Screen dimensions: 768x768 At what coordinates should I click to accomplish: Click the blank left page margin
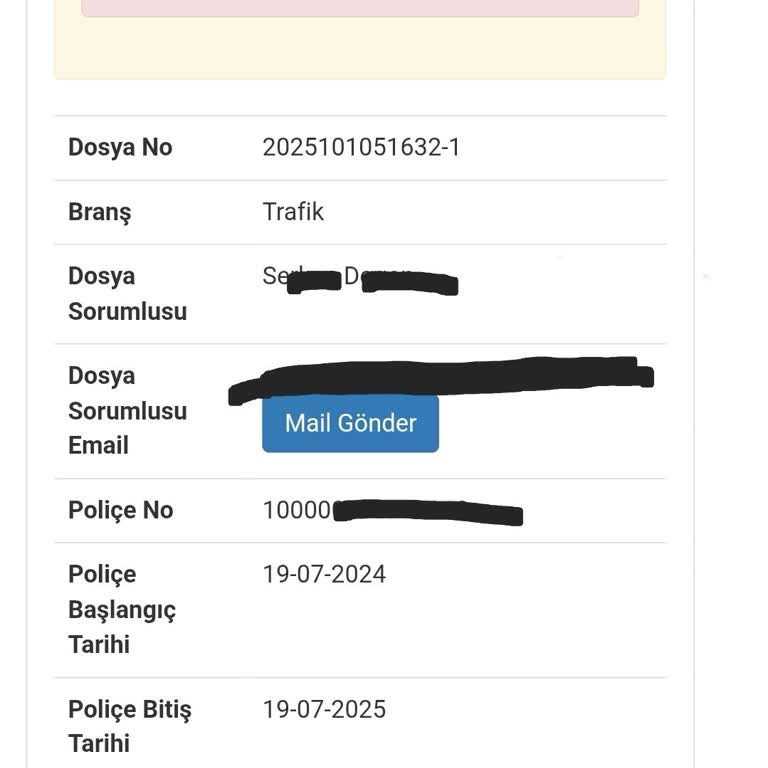pyautogui.click(x=12, y=400)
